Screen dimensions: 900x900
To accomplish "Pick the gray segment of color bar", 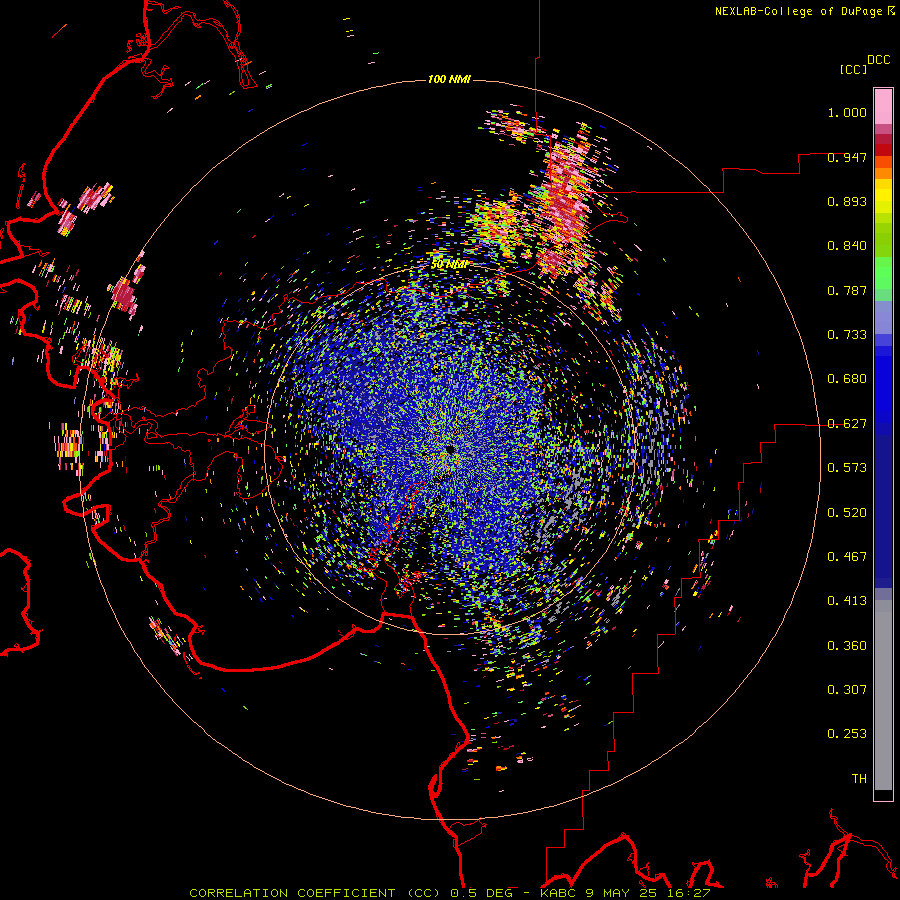I will click(883, 695).
